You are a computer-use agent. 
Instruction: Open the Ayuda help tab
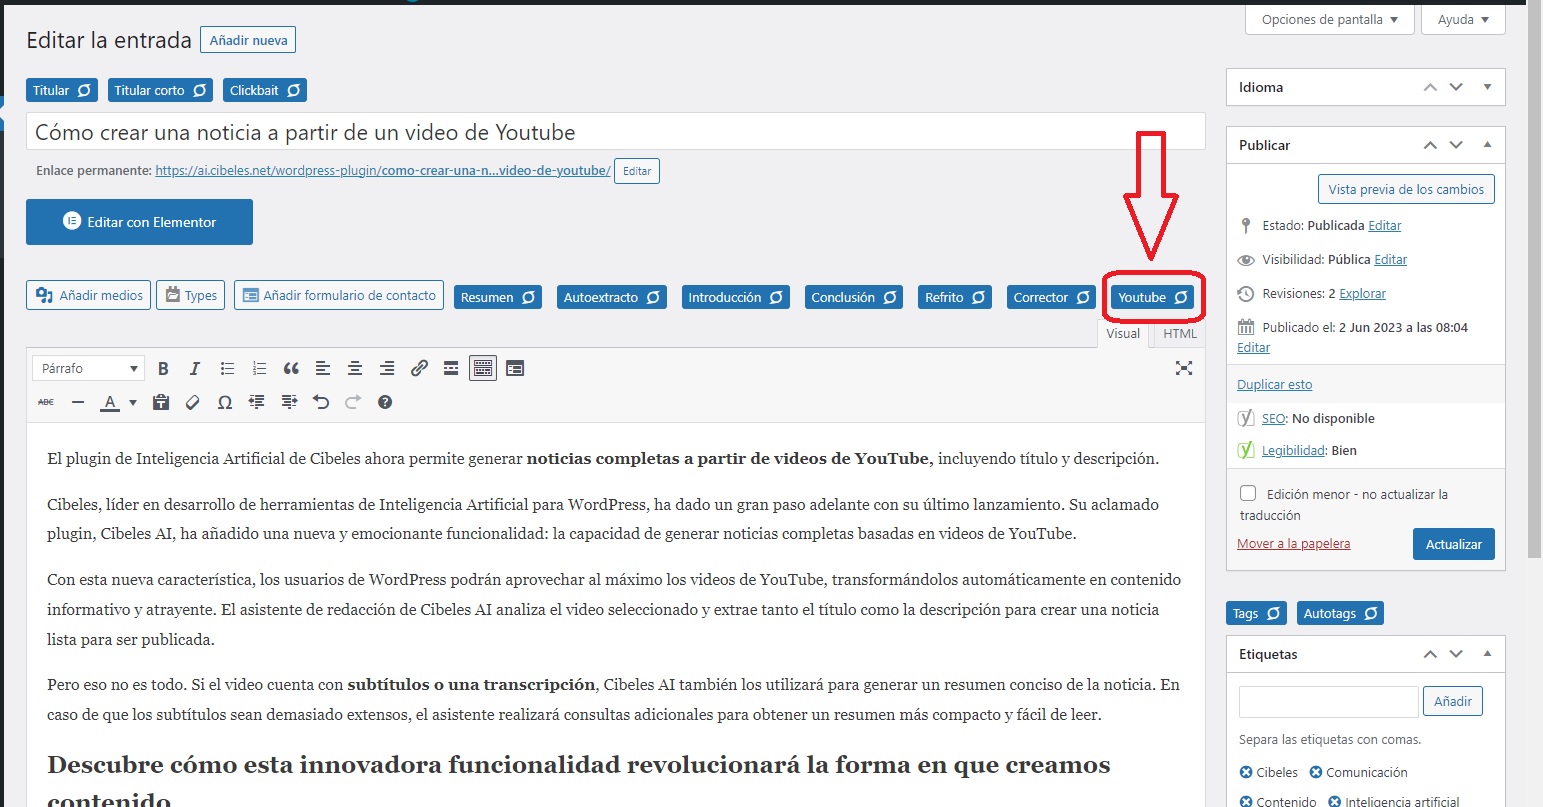(x=1463, y=20)
